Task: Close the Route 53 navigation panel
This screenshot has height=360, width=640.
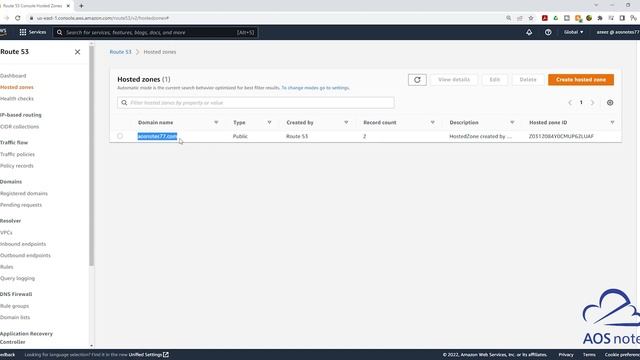Action: tap(78, 52)
